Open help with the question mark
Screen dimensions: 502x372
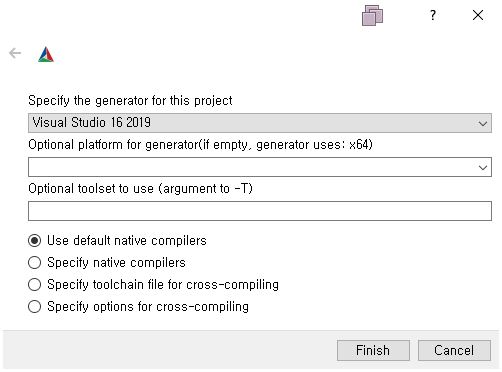click(432, 15)
